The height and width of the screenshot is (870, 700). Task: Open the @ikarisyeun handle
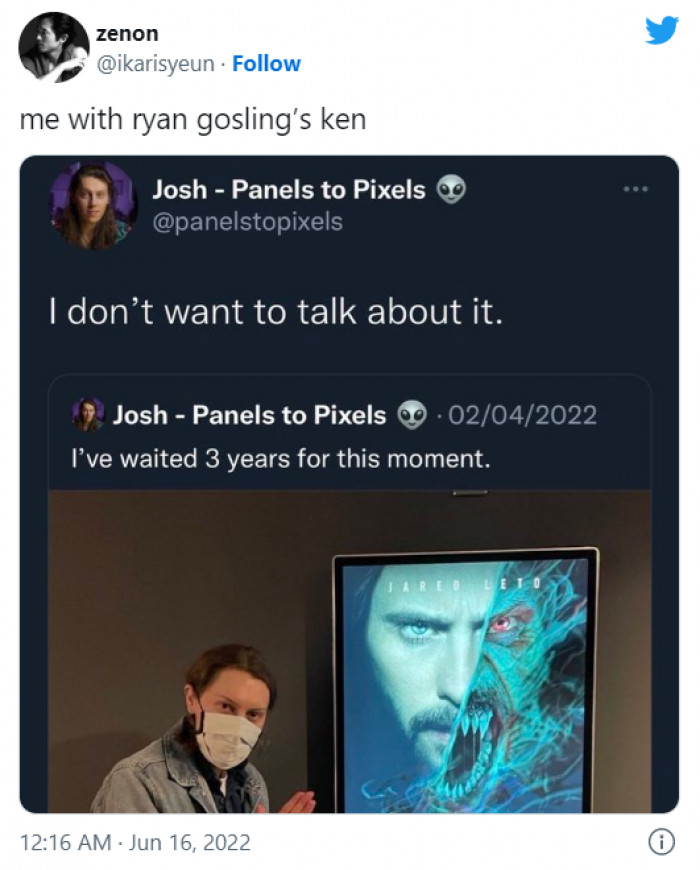(x=155, y=64)
